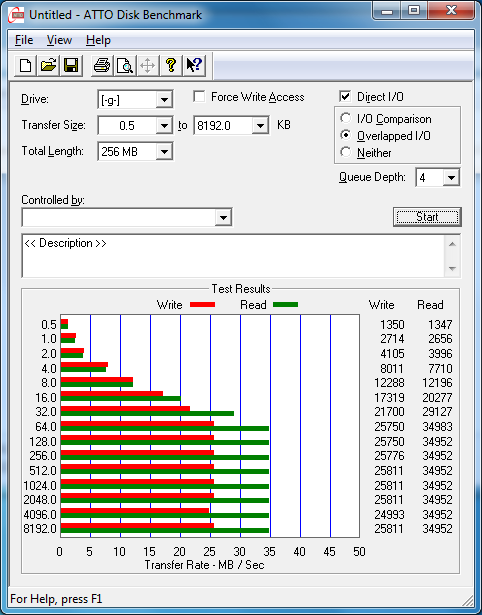Expand the Total Length 256 MB dropdown

164,151
